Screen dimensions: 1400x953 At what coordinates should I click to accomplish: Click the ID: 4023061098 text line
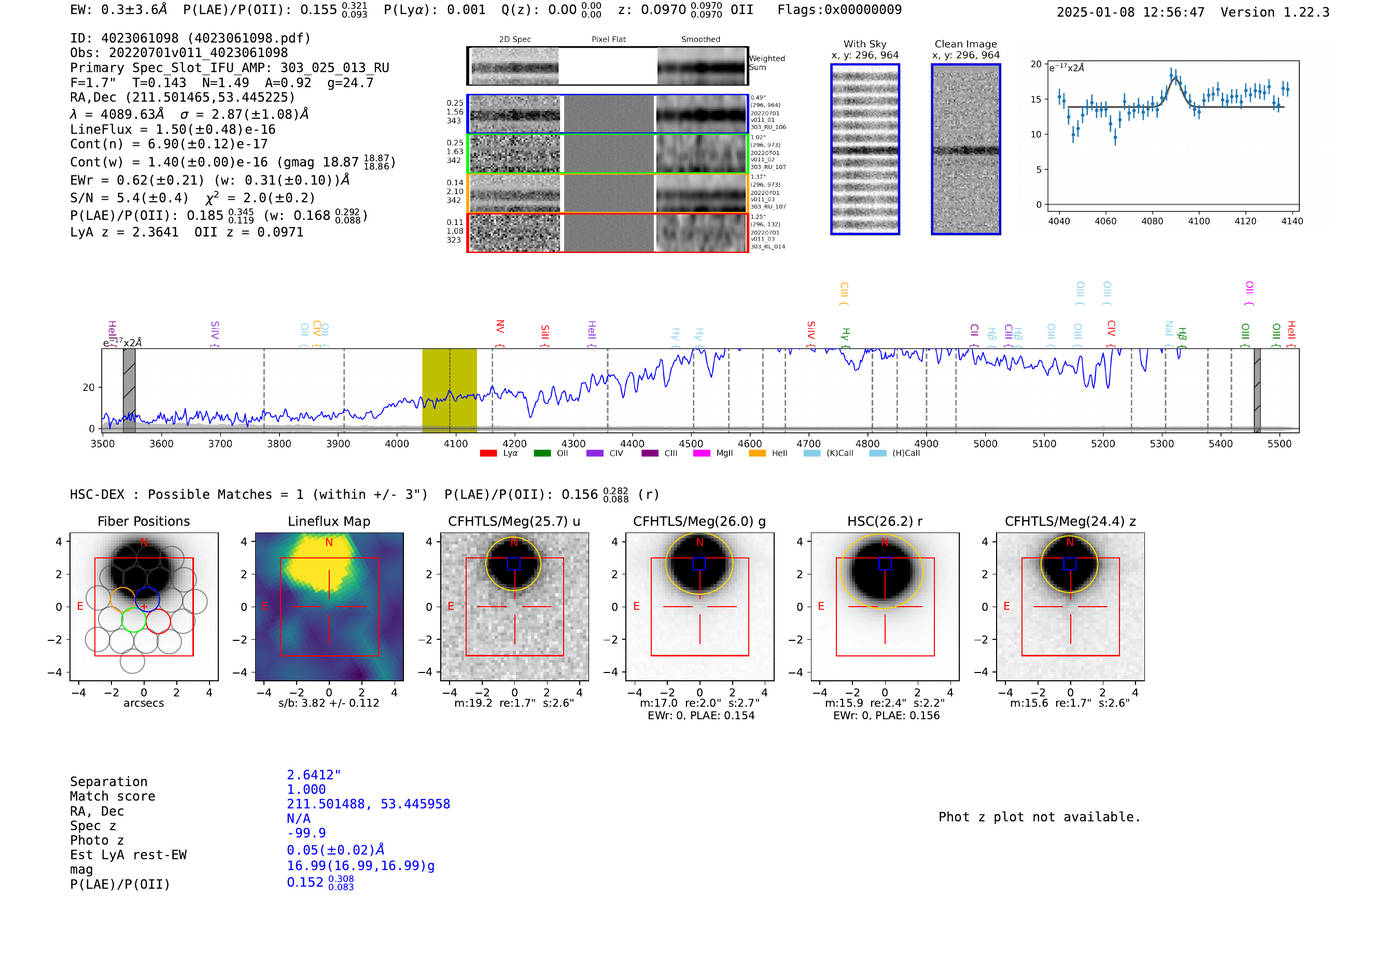190,38
